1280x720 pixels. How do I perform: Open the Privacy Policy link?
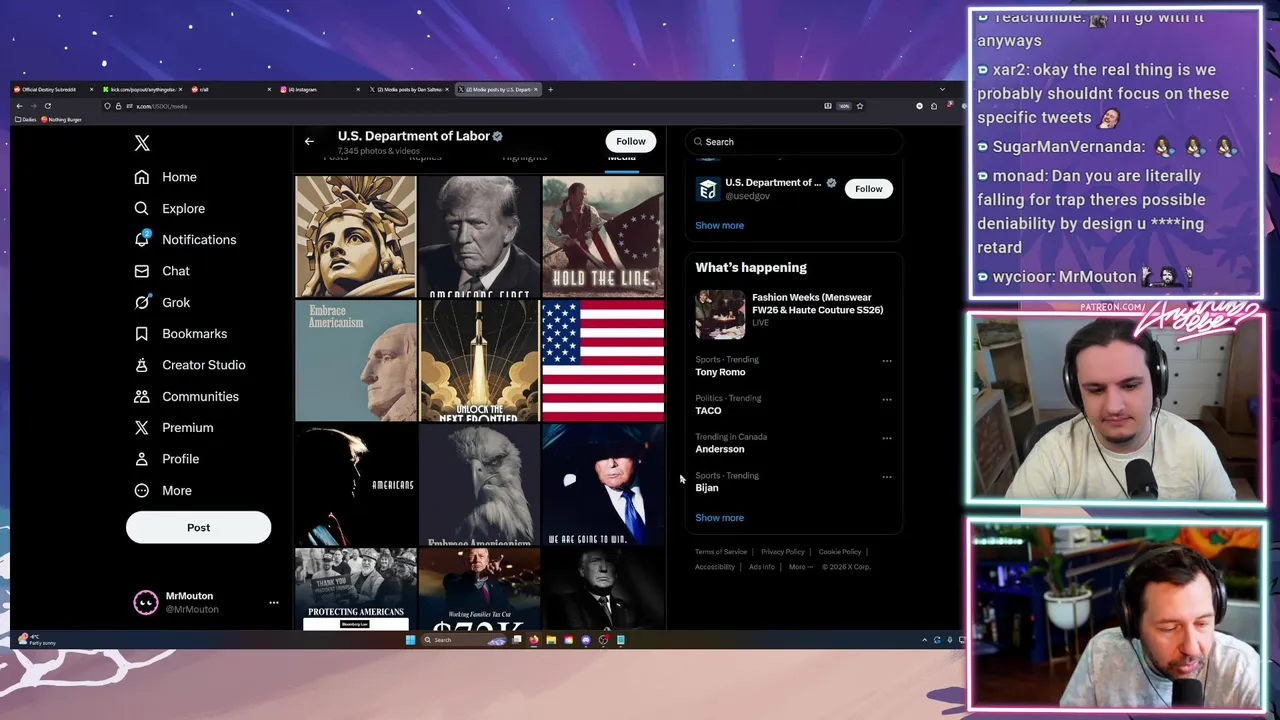point(783,552)
